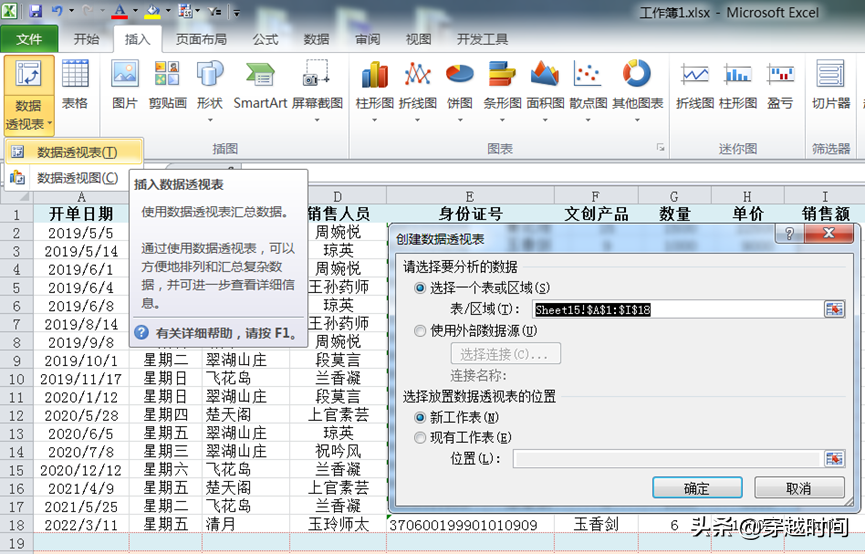Click the yellow fill color bucket button
Screen dimensions: 865x554
tap(153, 11)
